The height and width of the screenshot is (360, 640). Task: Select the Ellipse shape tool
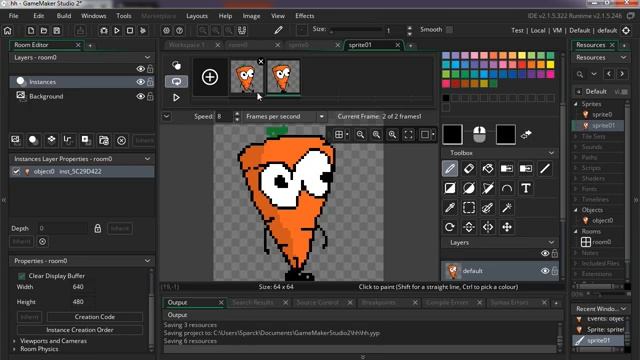click(x=469, y=188)
